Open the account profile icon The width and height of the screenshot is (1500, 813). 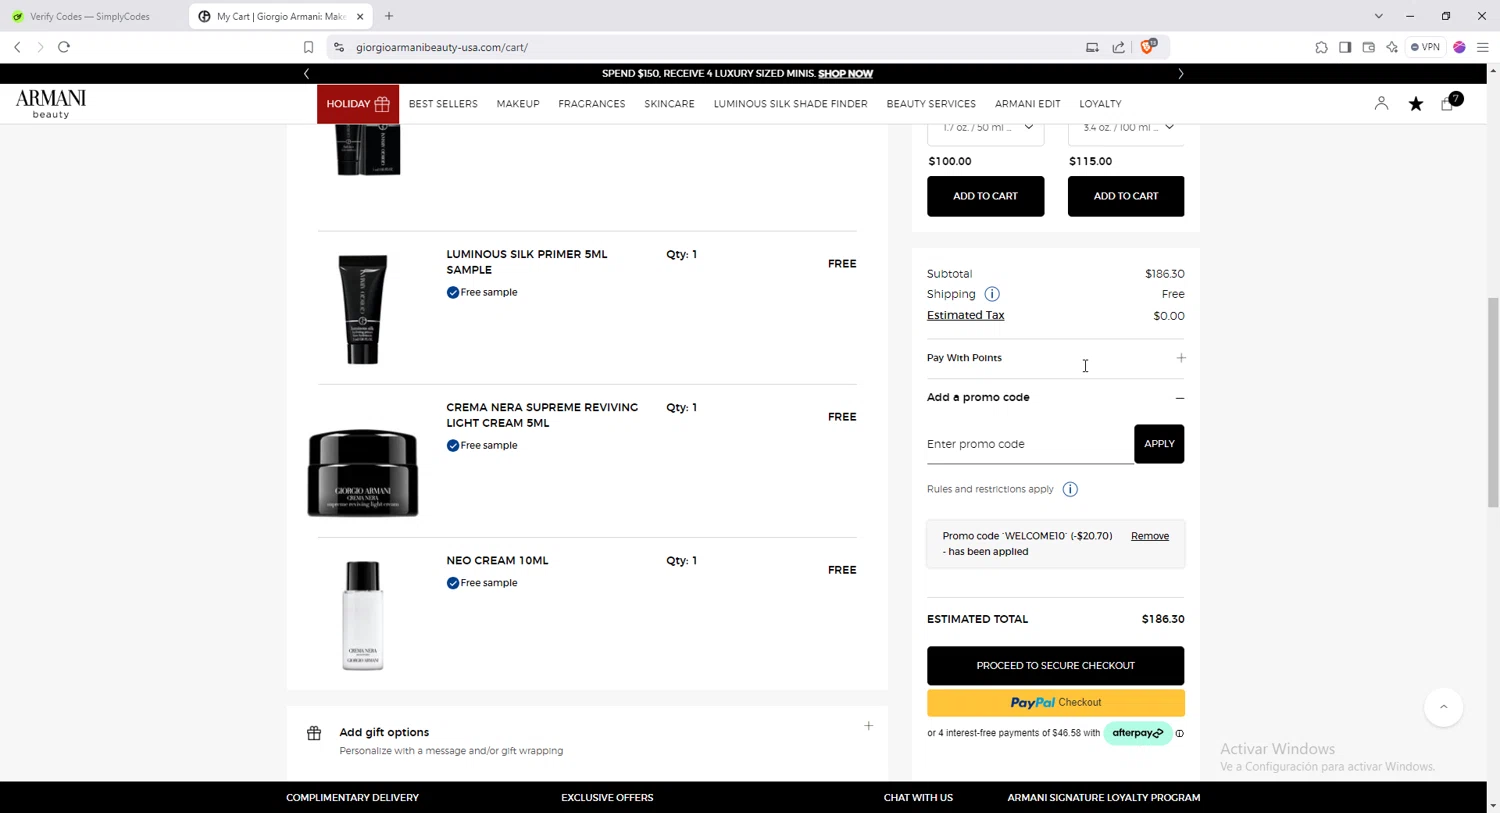[1381, 103]
